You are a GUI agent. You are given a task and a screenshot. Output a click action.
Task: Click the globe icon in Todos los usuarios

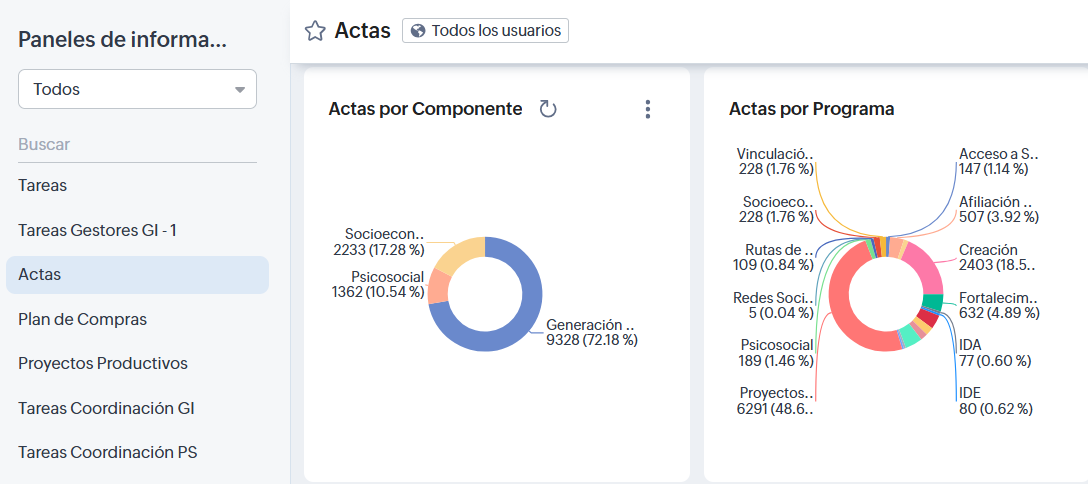pos(418,31)
